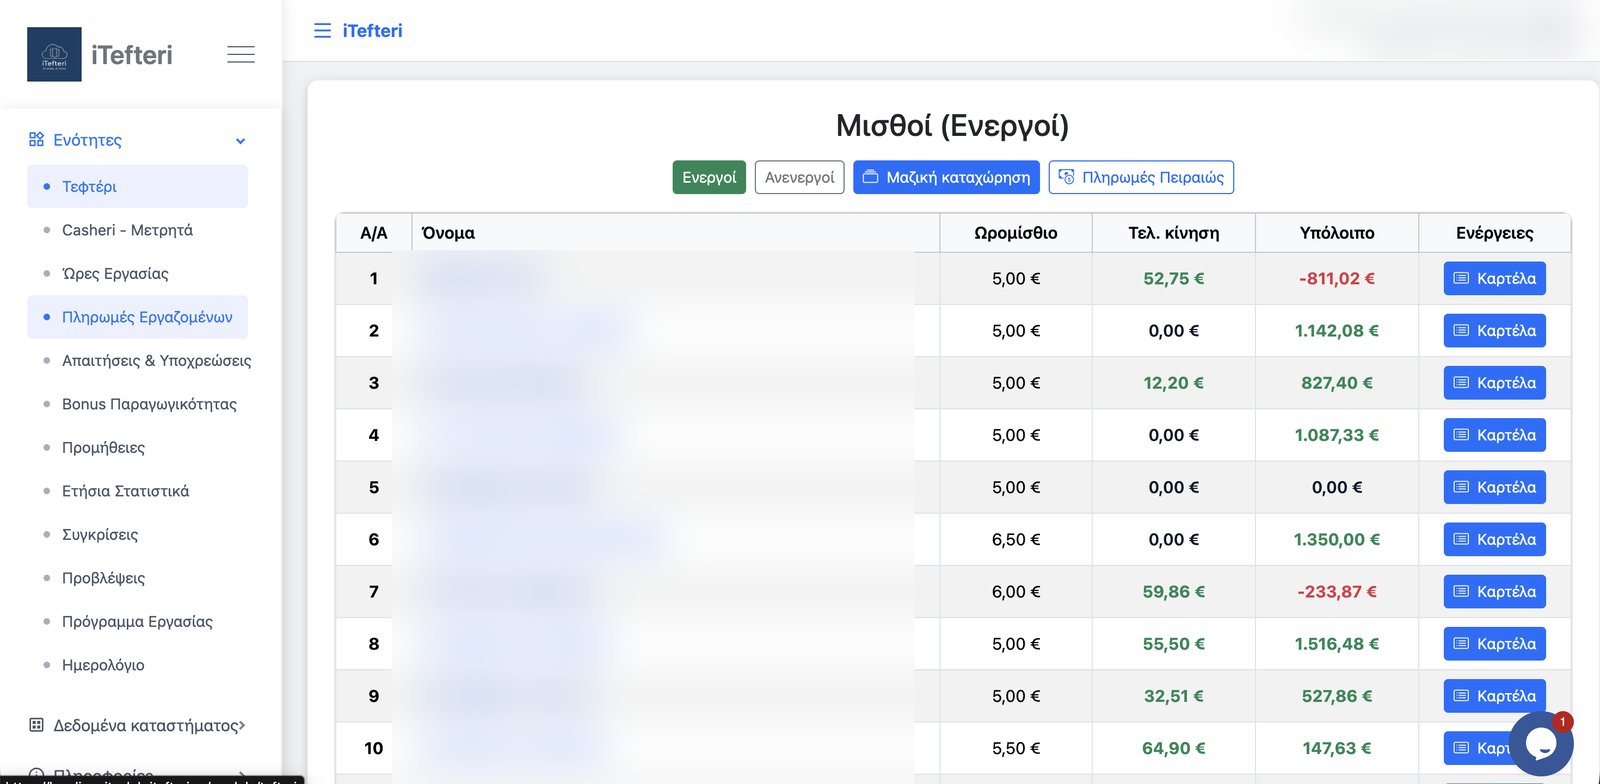Open Καρτέλα for row 8
This screenshot has width=1600, height=784.
click(1494, 643)
